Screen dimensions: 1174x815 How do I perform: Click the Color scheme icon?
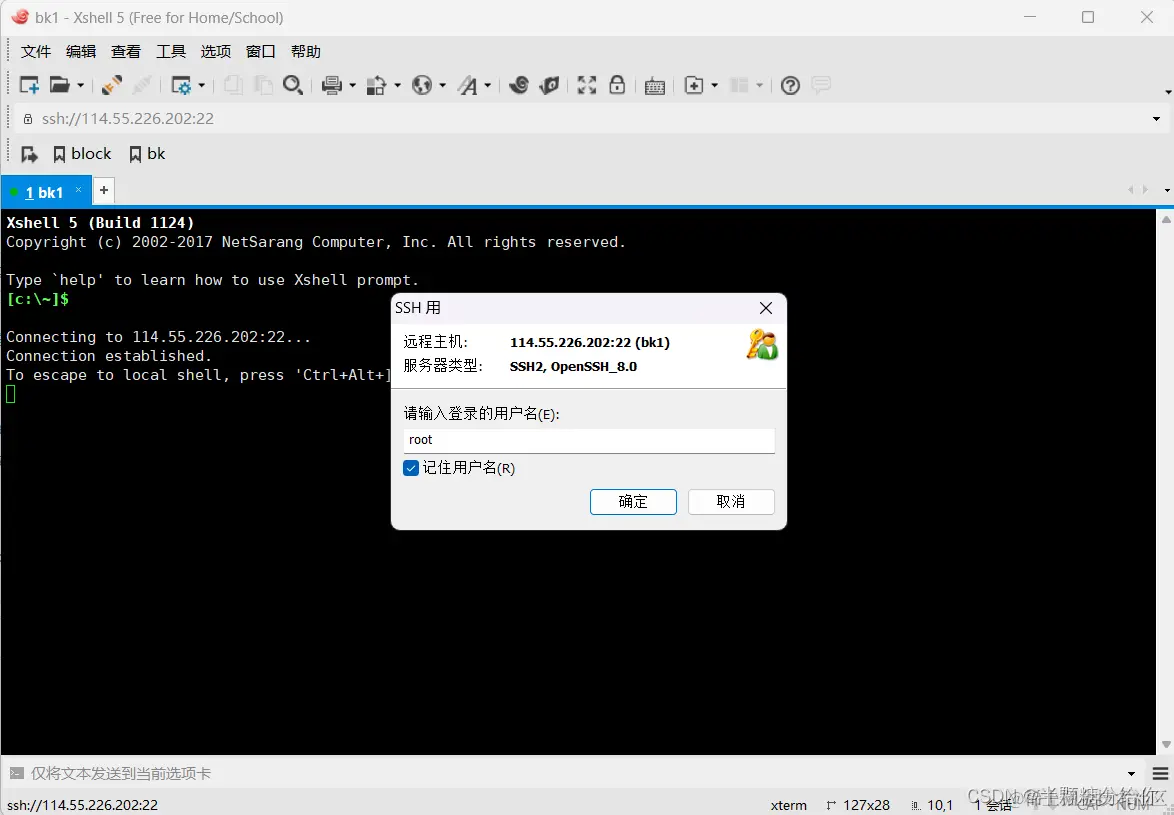(377, 85)
